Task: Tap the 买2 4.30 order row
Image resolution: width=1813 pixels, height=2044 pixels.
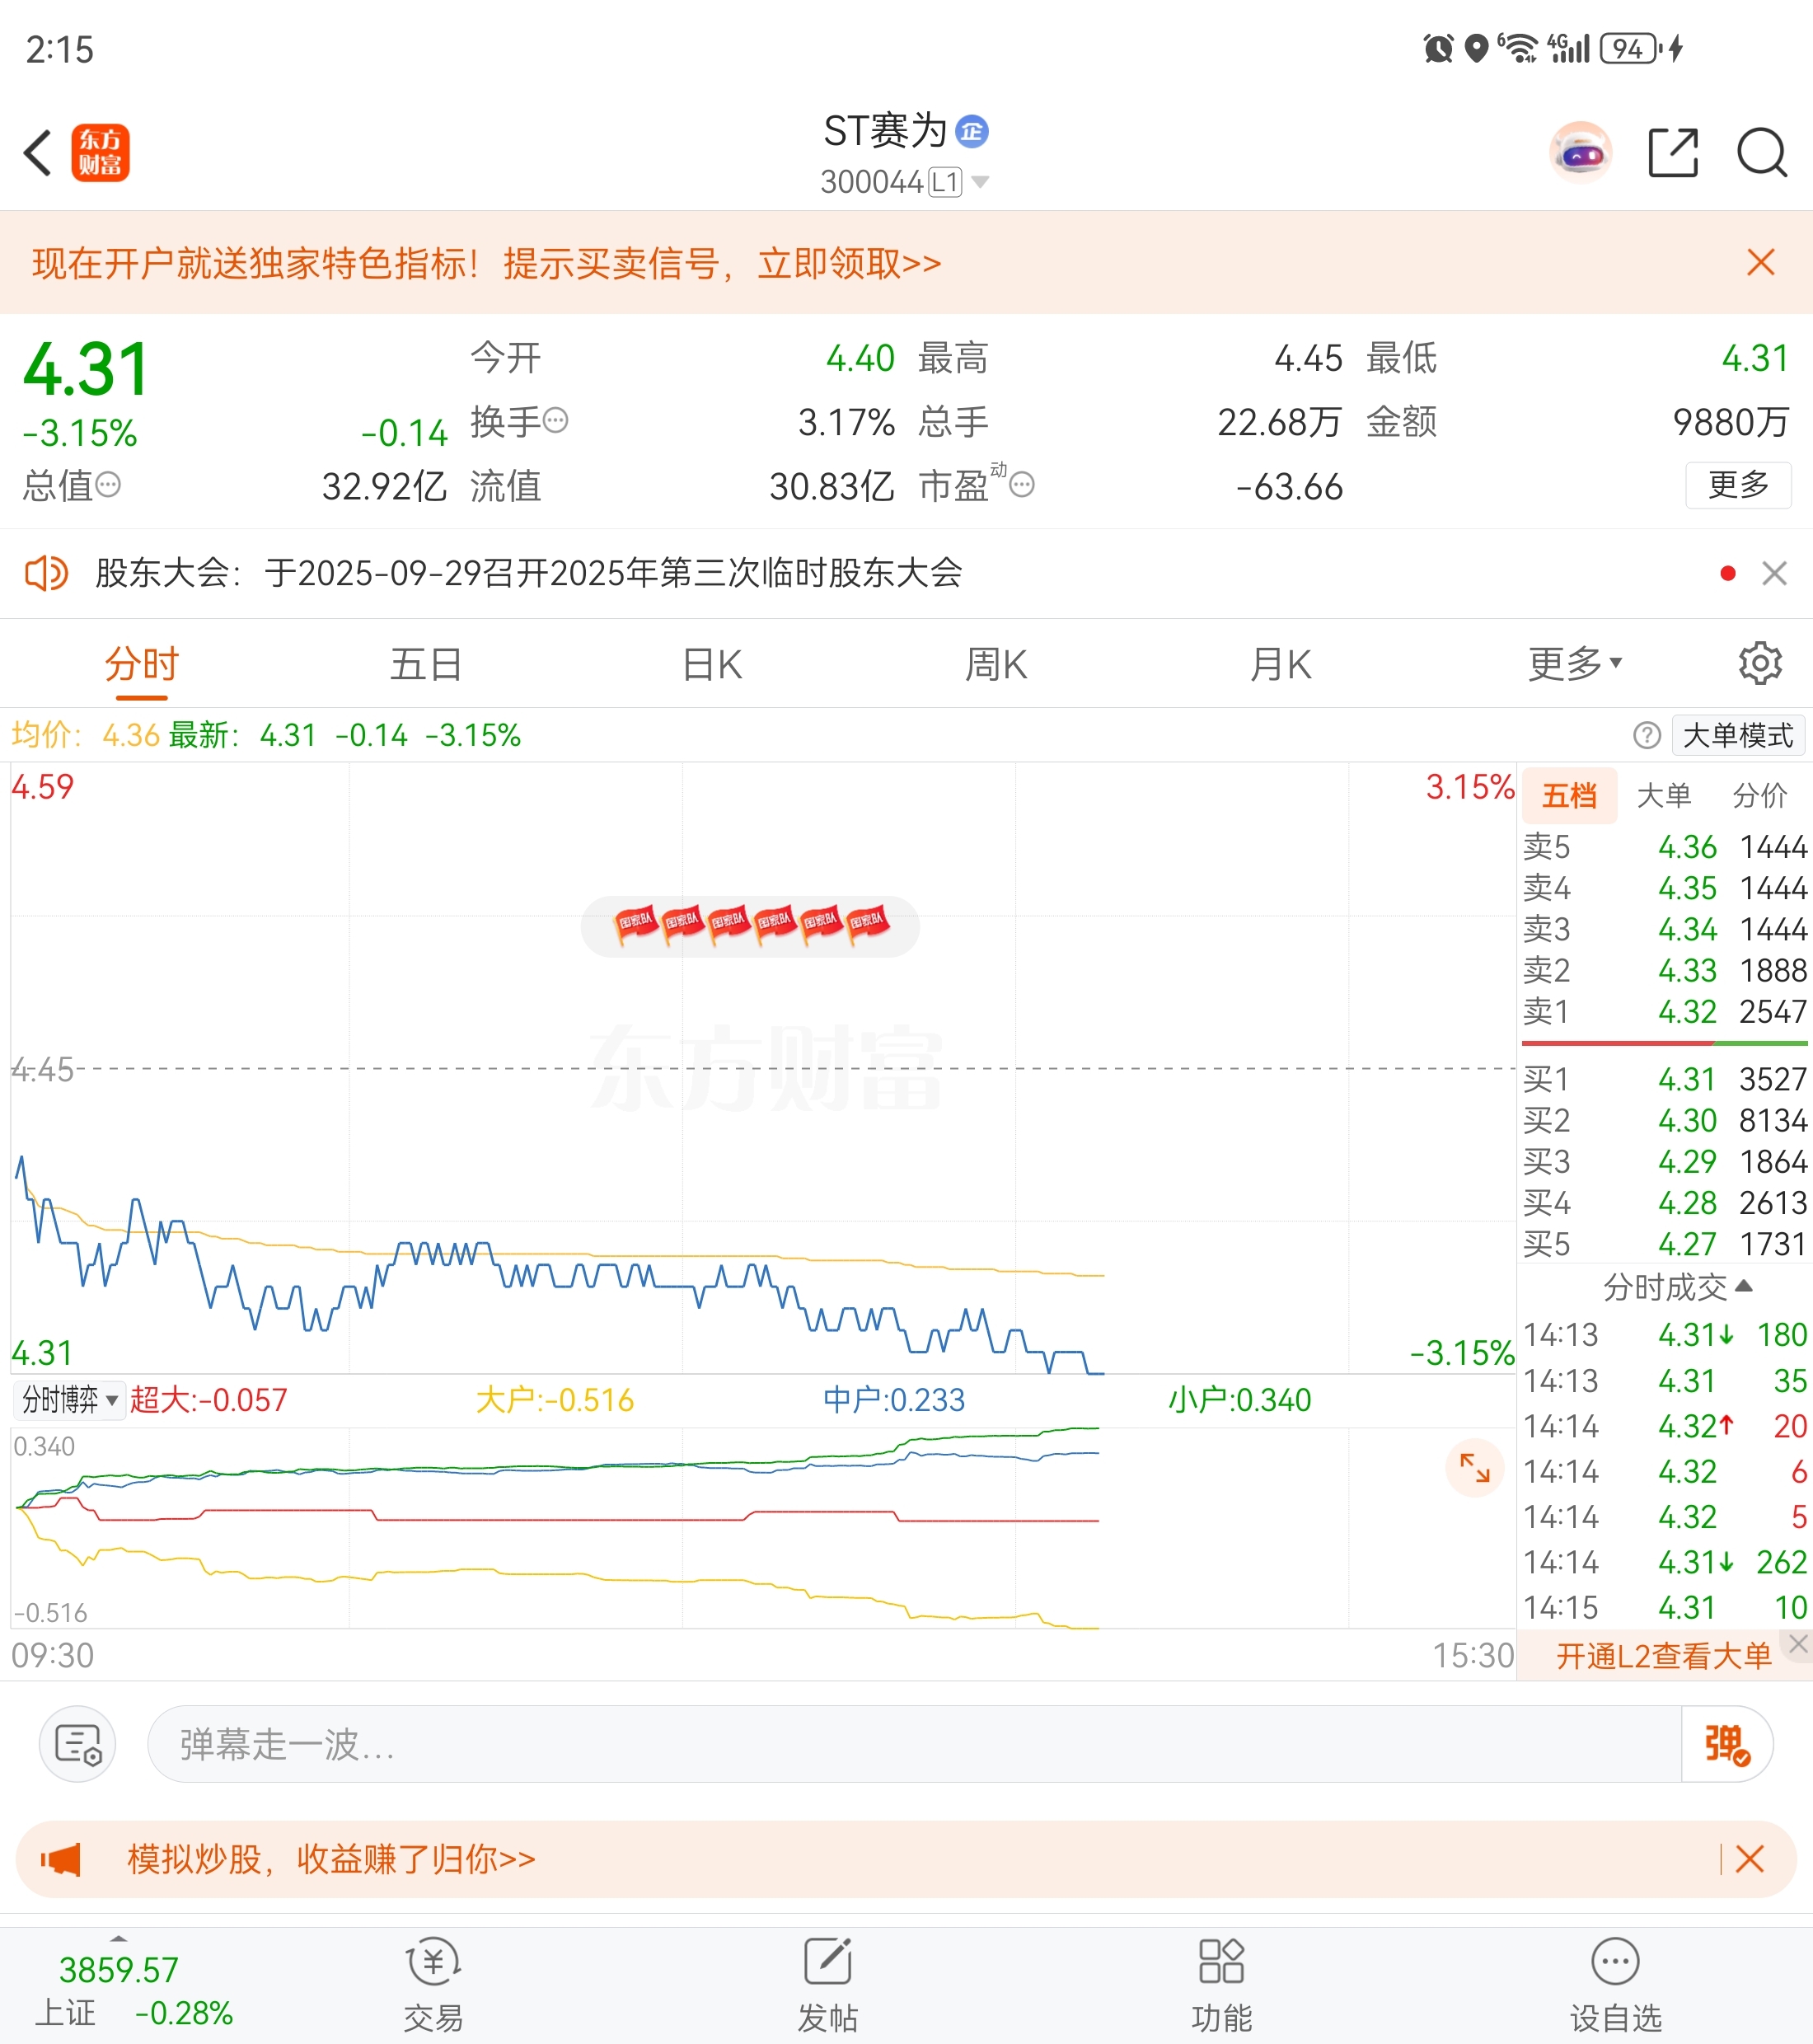Action: pos(1664,1120)
